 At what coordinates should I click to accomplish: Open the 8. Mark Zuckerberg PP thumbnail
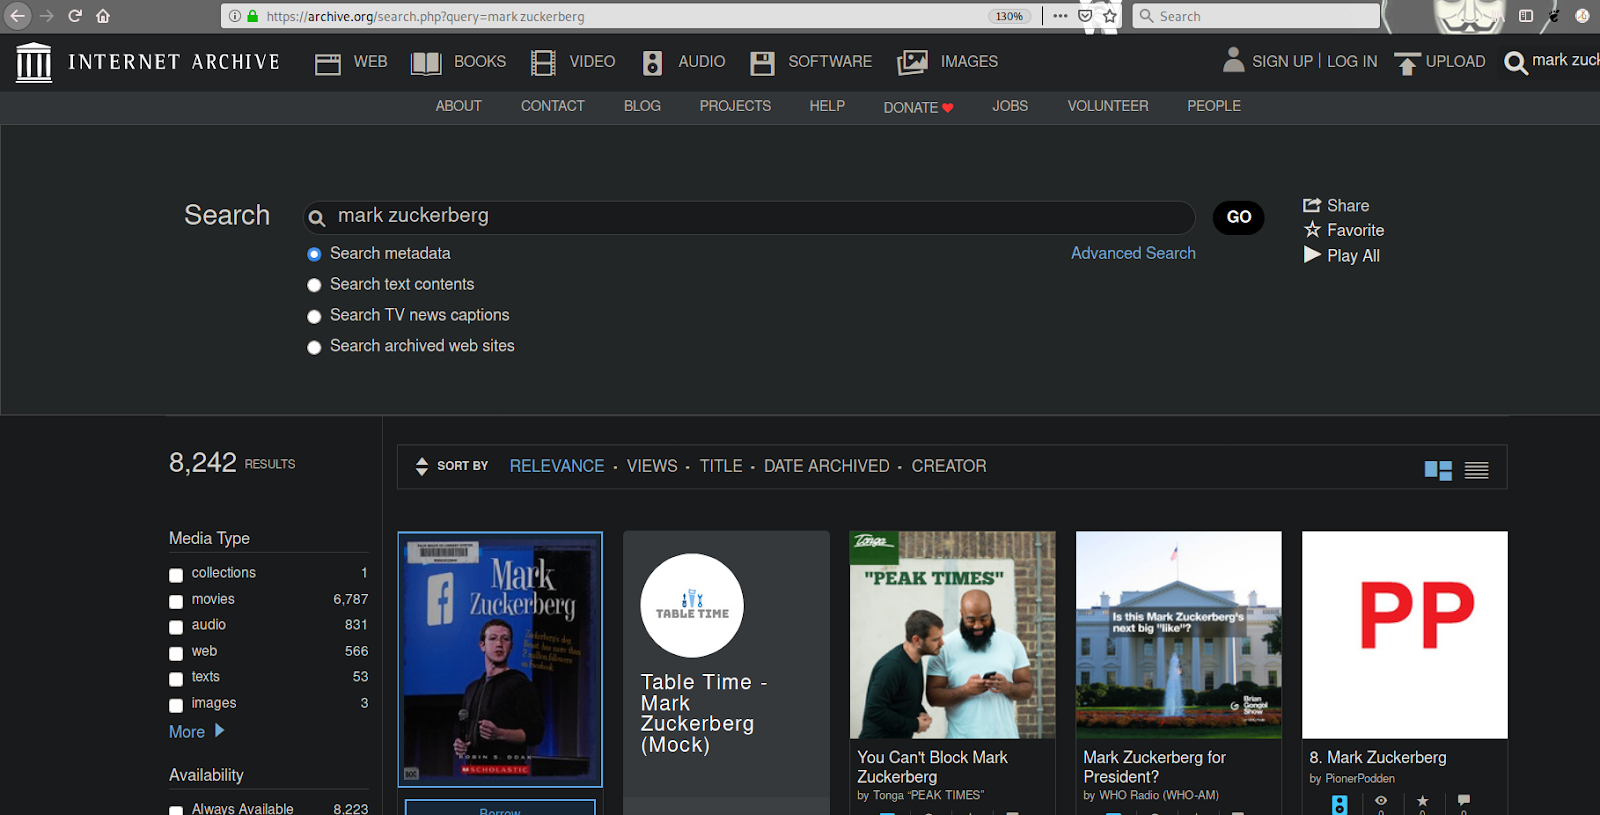point(1405,635)
